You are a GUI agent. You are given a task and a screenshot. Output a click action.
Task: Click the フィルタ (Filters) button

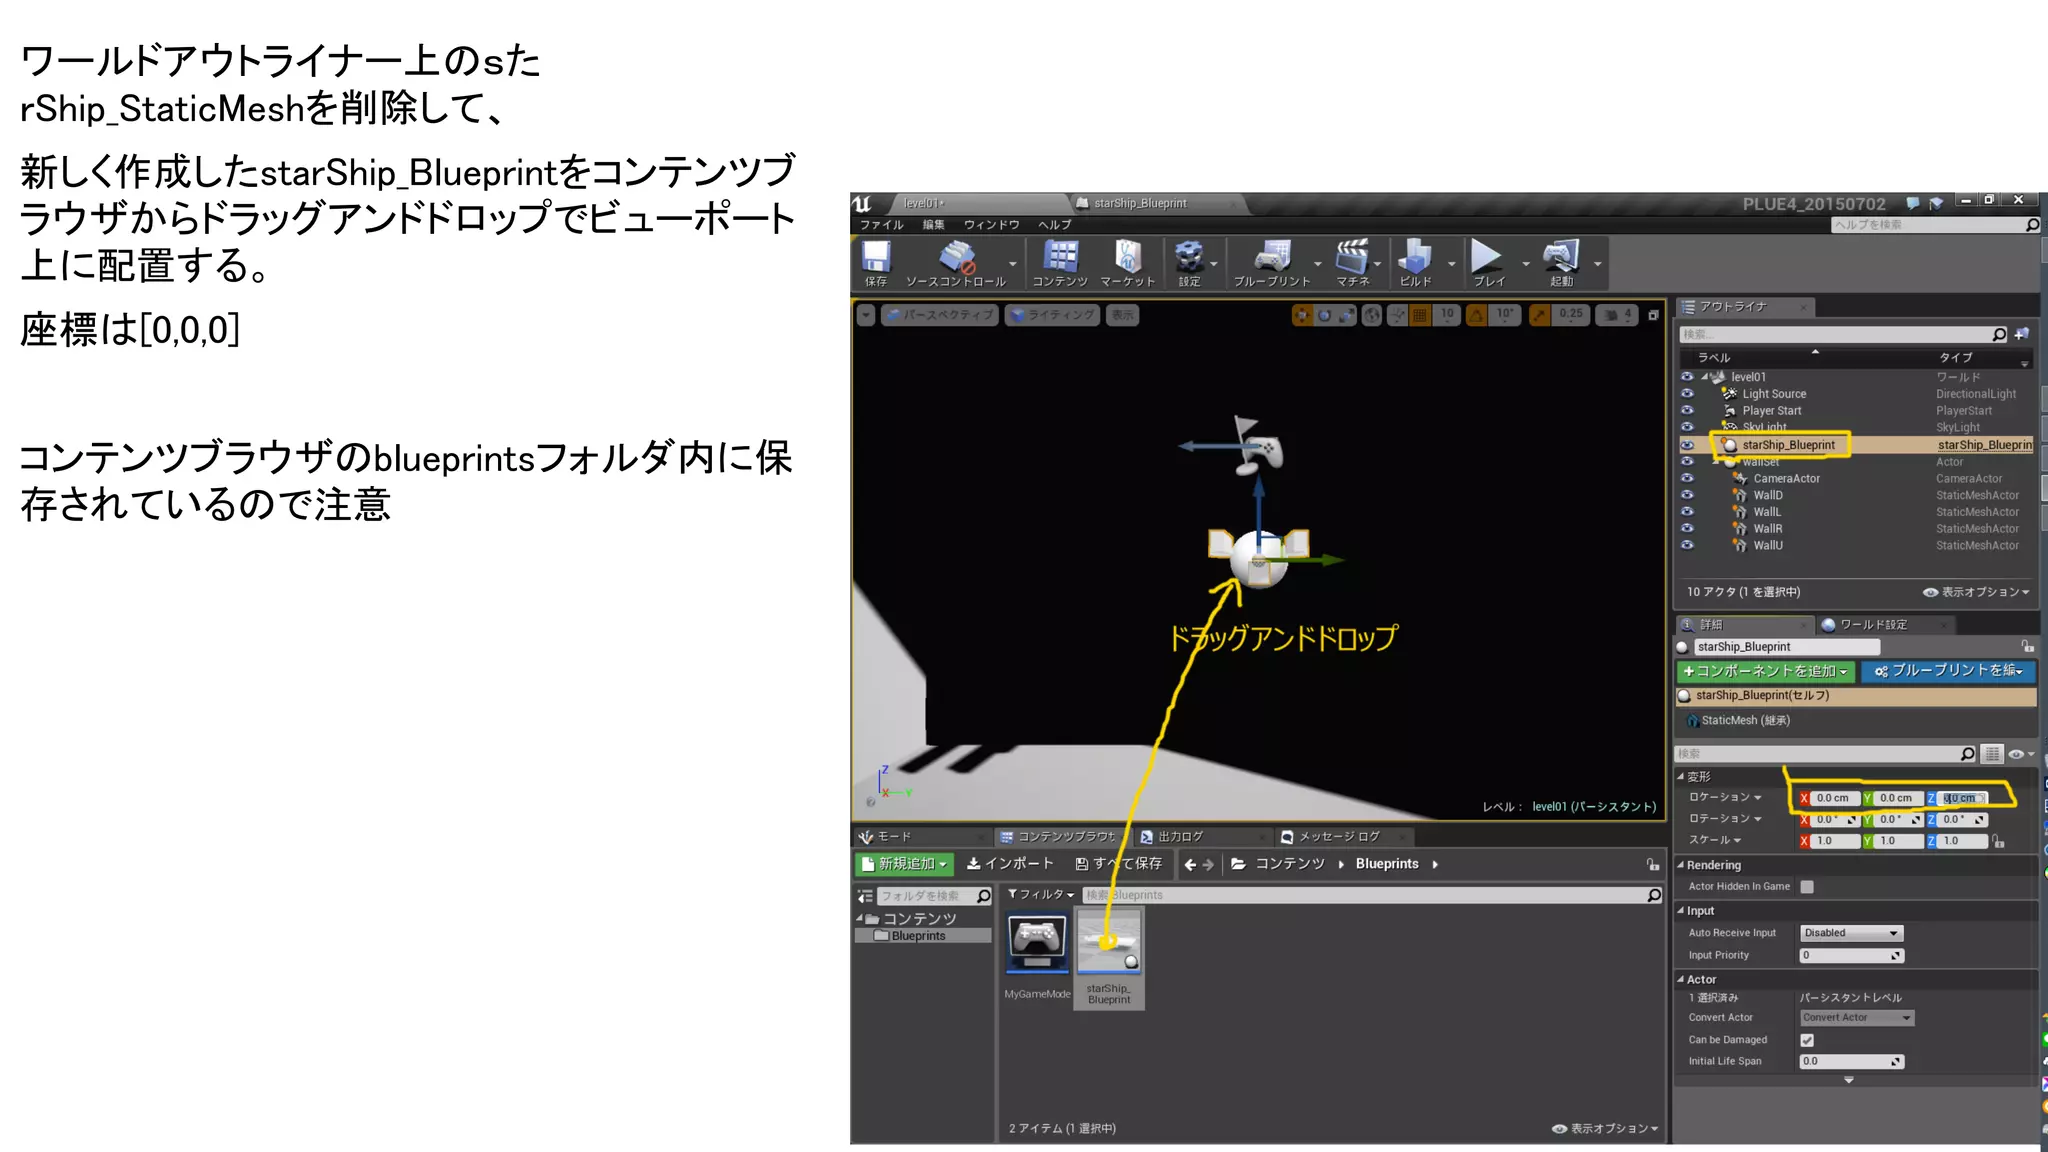point(1041,895)
